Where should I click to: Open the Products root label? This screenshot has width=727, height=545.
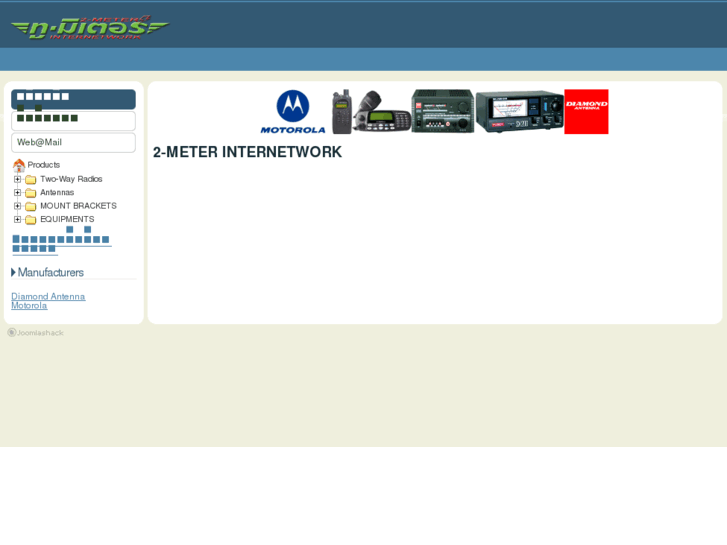click(44, 165)
